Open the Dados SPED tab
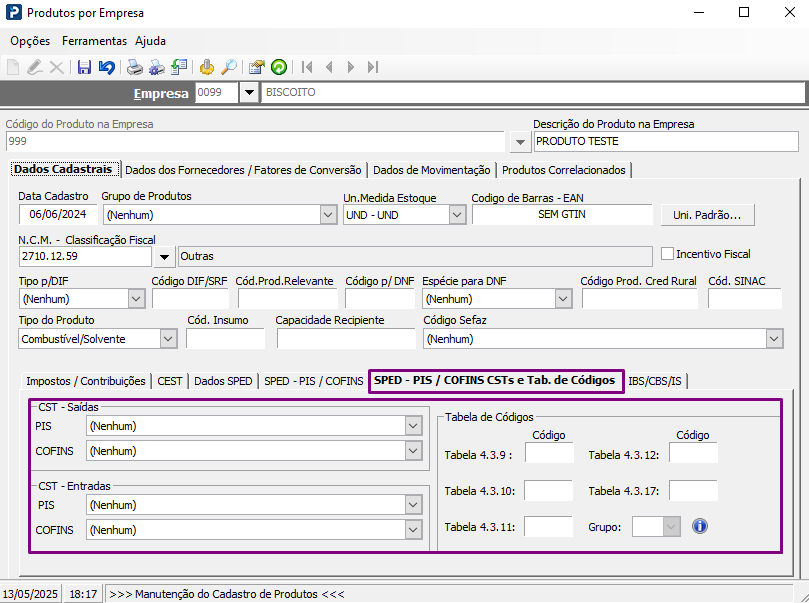Screen dimensions: 809x603 (223, 381)
